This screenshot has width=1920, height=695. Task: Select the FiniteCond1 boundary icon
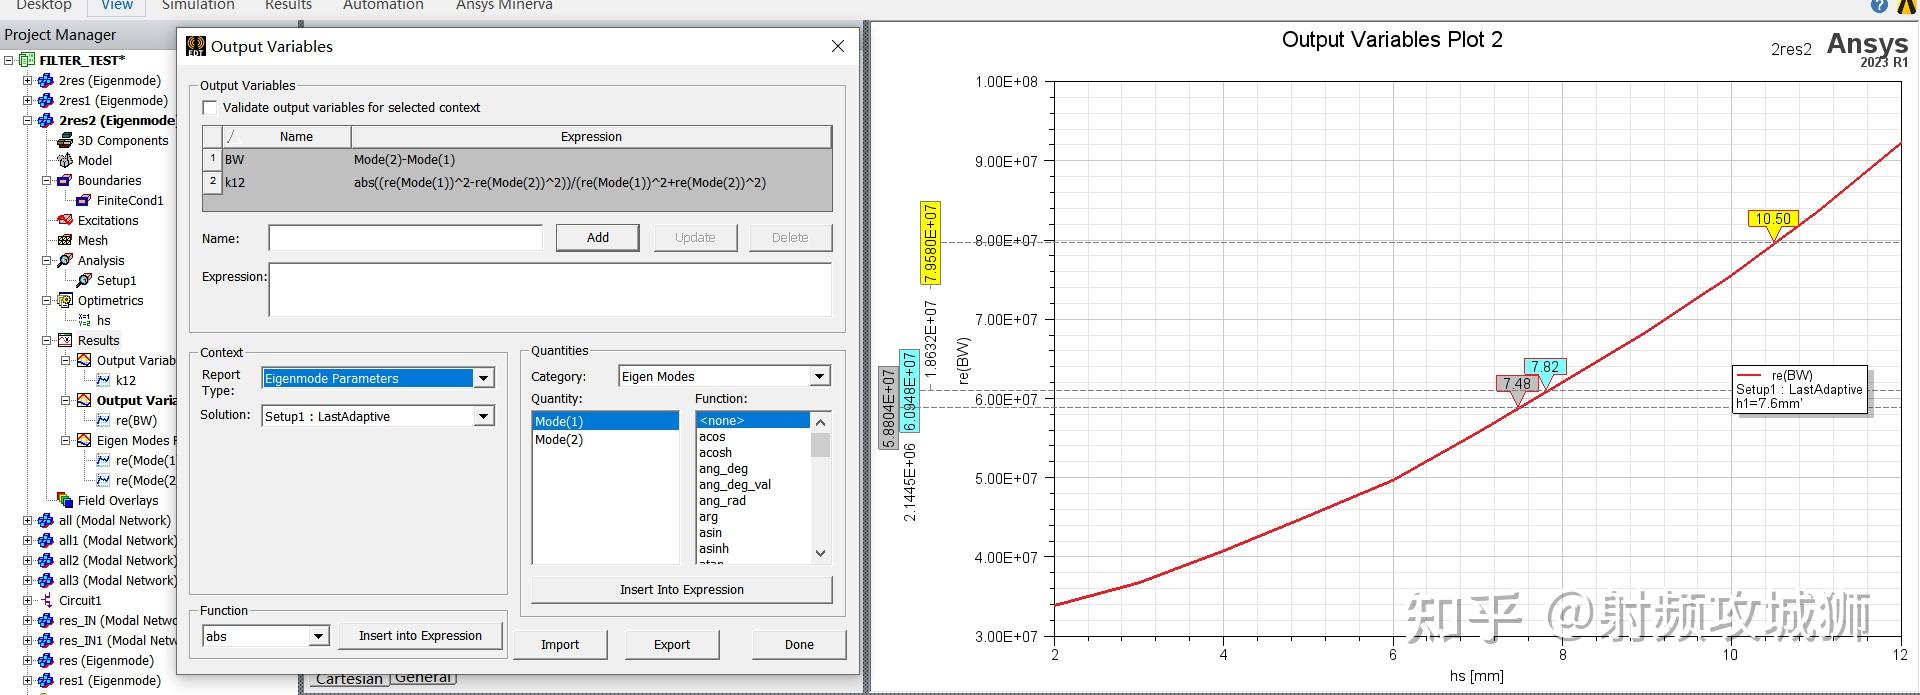point(84,200)
